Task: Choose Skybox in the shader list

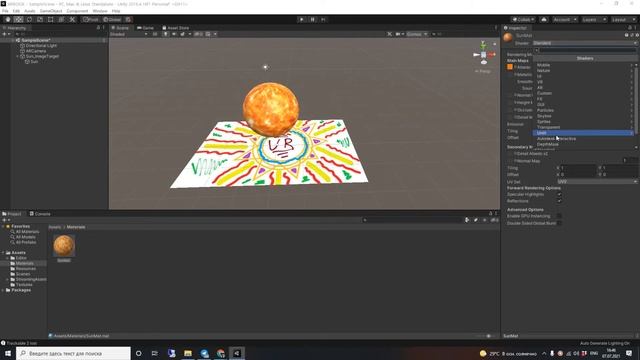Action: tap(583, 116)
